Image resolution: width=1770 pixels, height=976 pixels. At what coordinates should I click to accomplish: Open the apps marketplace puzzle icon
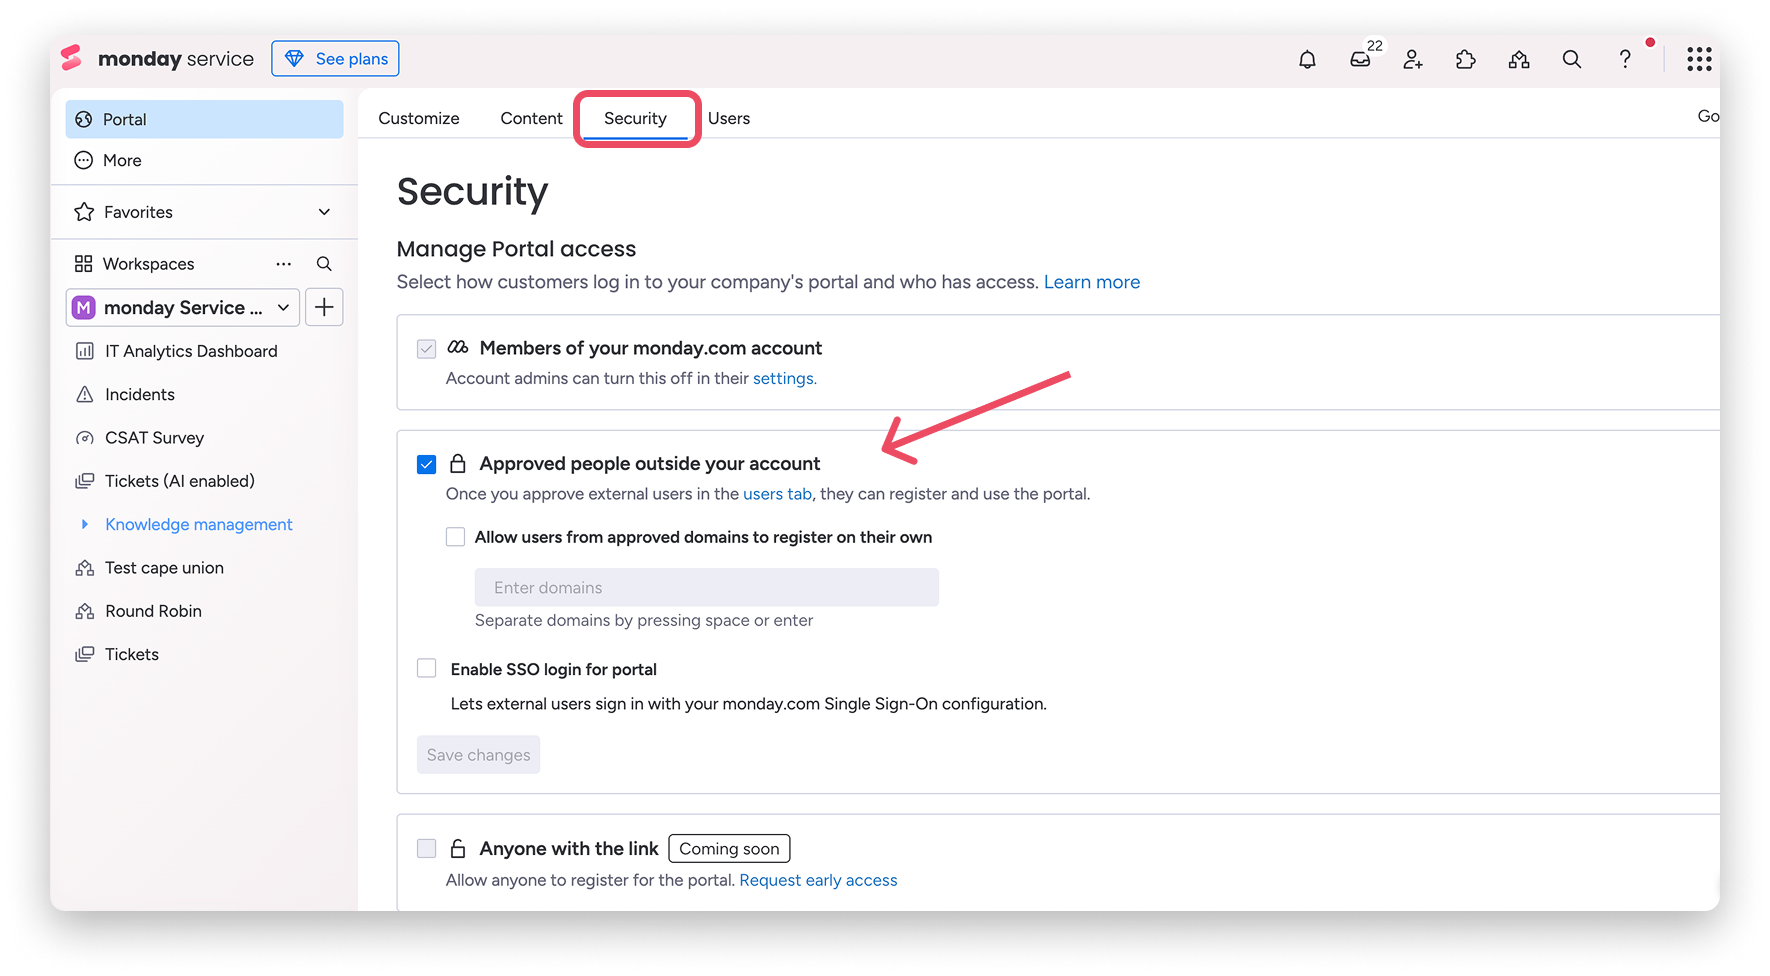1466,59
